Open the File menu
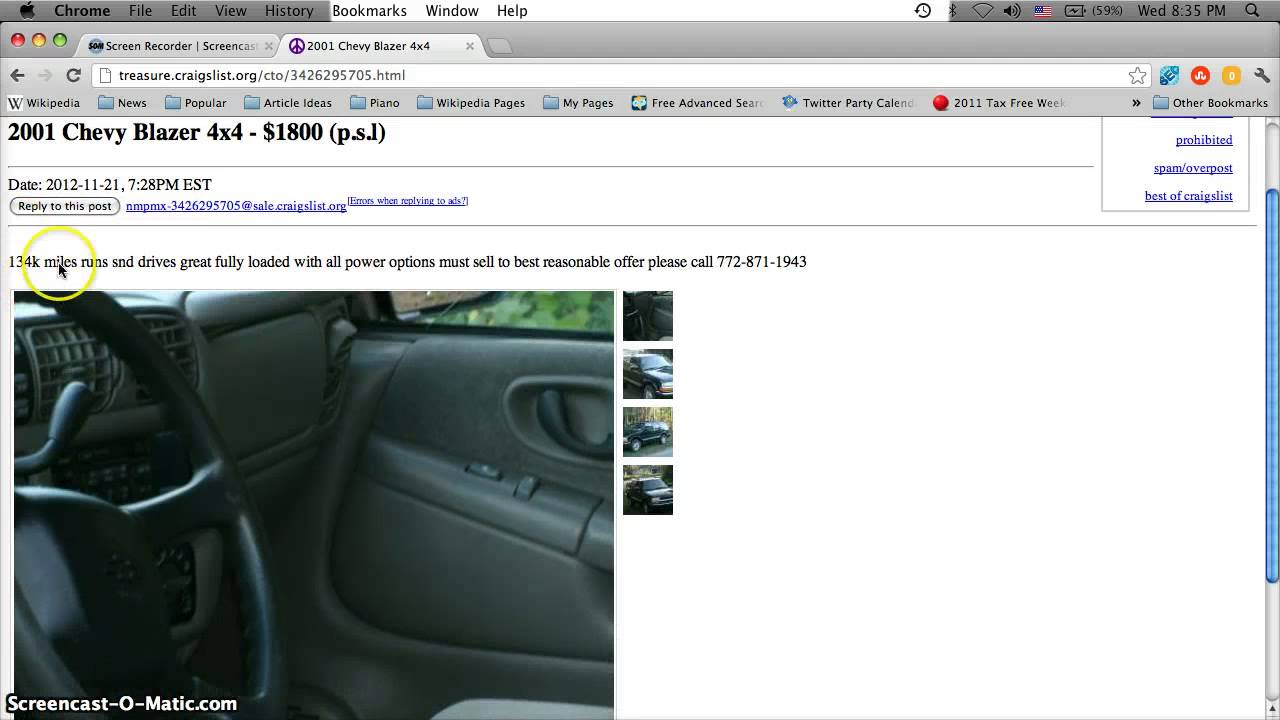Screen dimensions: 1280x720 140,10
